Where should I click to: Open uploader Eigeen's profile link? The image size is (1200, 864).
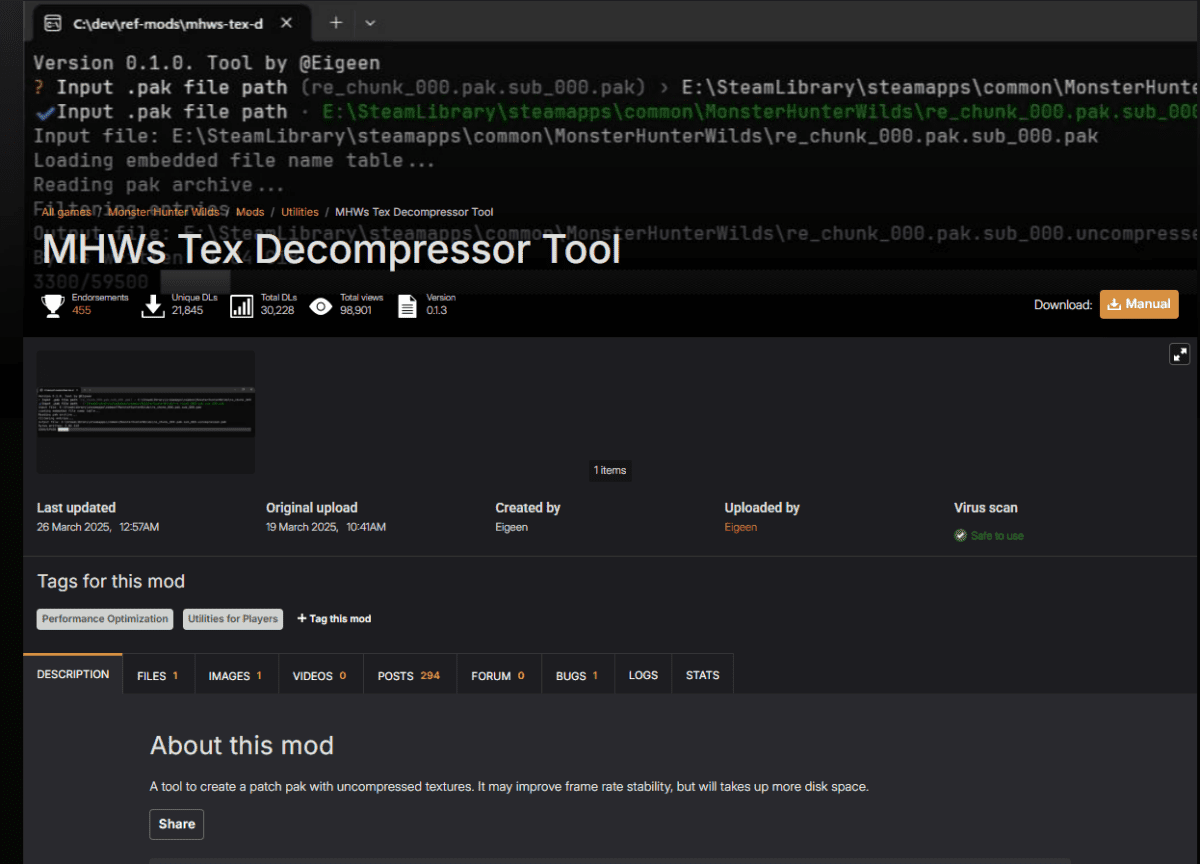[741, 527]
